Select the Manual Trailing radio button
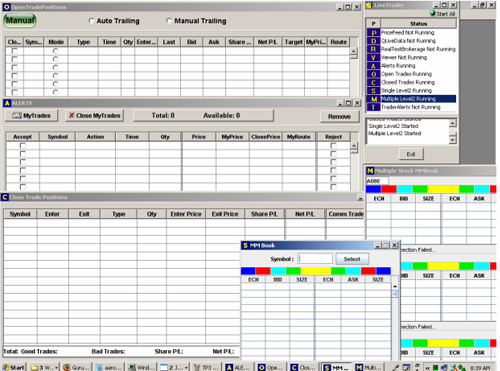This screenshot has width=500, height=371. tap(169, 21)
